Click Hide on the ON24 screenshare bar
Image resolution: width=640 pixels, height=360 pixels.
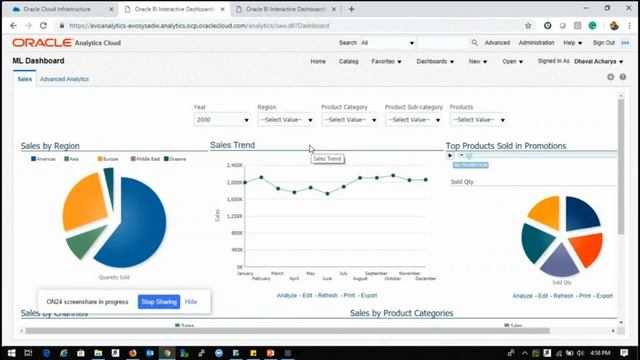[x=191, y=302]
